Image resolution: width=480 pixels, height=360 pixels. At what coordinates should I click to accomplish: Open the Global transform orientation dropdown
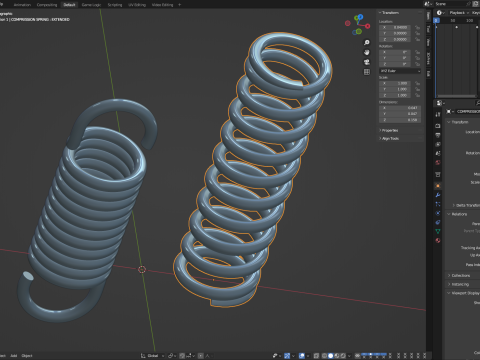(x=153, y=356)
